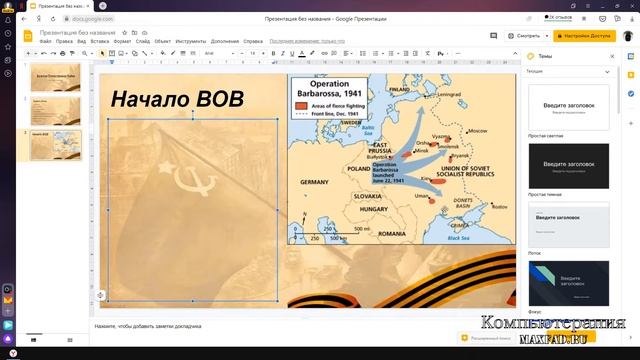Open the comment history icon
The image size is (640, 360).
[493, 36]
